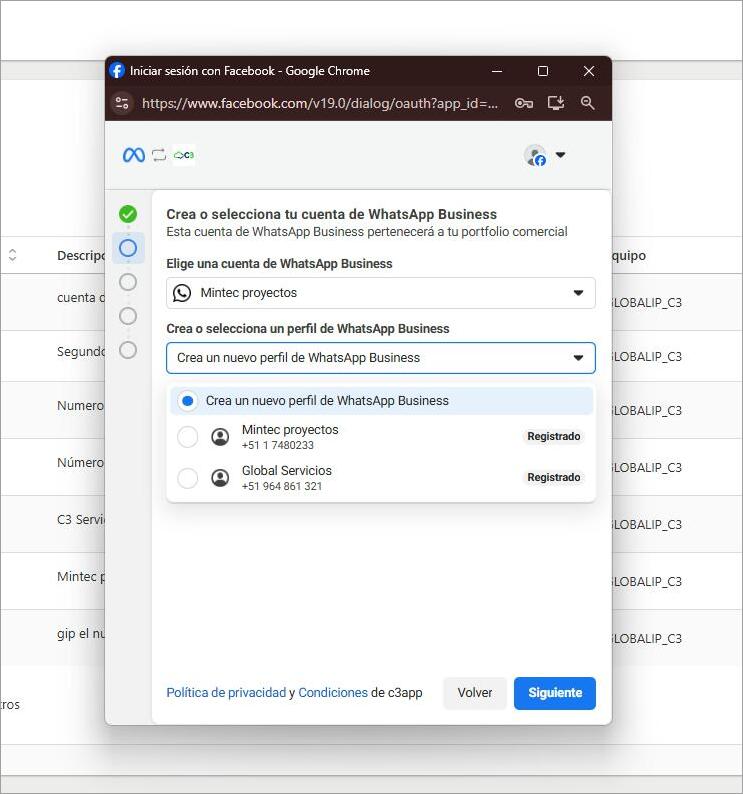
Task: Open the WhatsApp Business account dropdown
Action: (380, 293)
